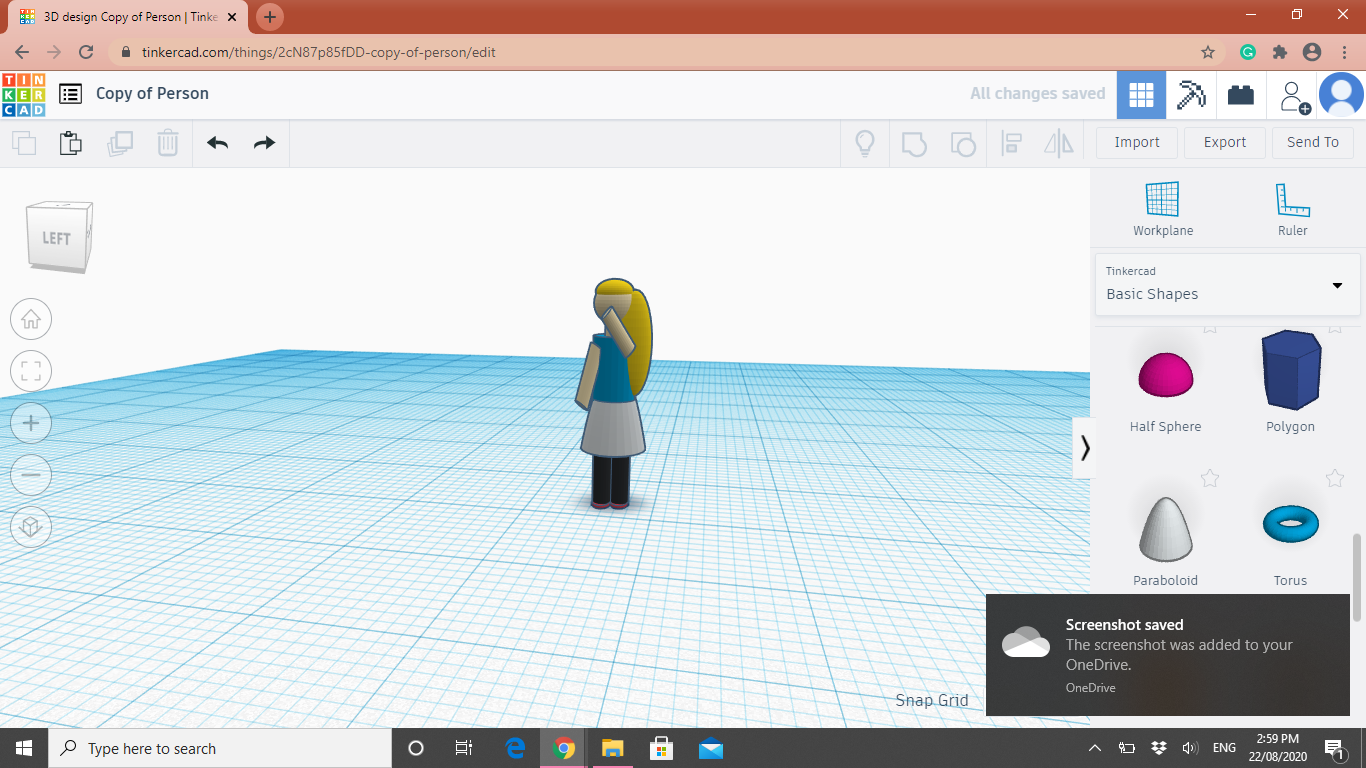Screen dimensions: 1366x768
Task: Pick the Paraboloid shape
Action: pos(1165,528)
